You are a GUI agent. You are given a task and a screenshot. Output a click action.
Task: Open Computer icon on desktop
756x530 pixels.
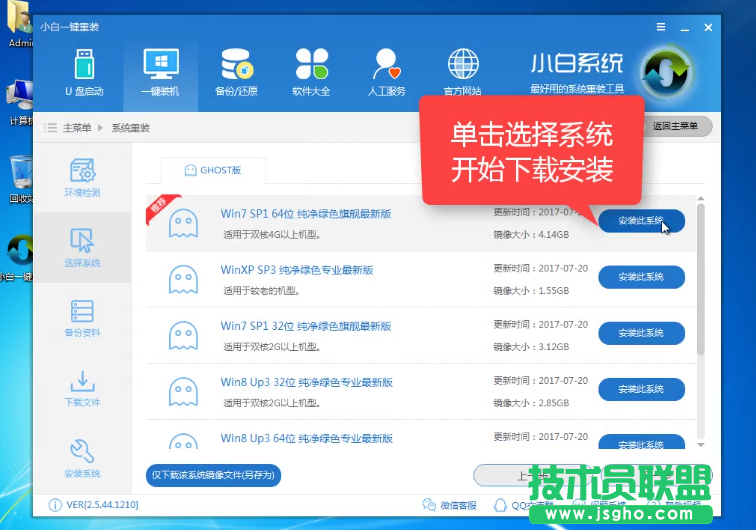[20, 102]
